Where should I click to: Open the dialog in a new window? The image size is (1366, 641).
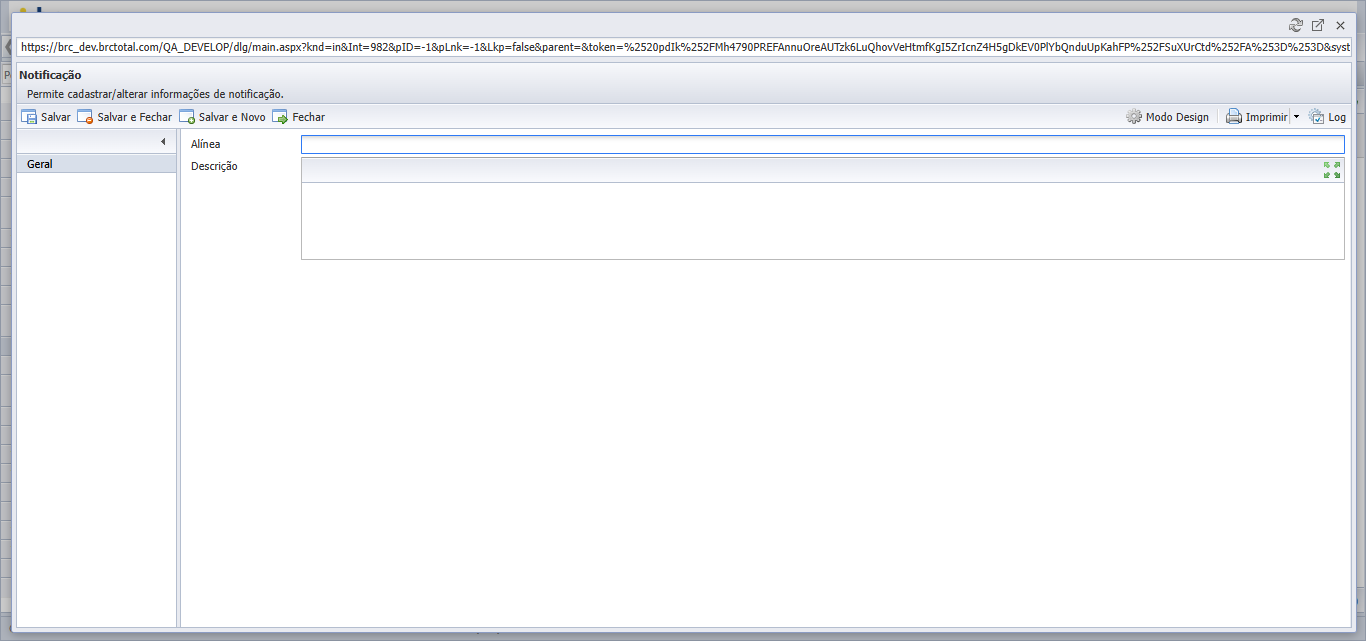[1318, 25]
